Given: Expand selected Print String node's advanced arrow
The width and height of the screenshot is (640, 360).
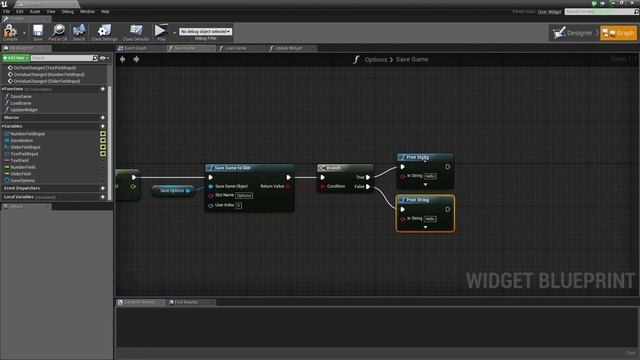Looking at the screenshot, I should coord(425,227).
